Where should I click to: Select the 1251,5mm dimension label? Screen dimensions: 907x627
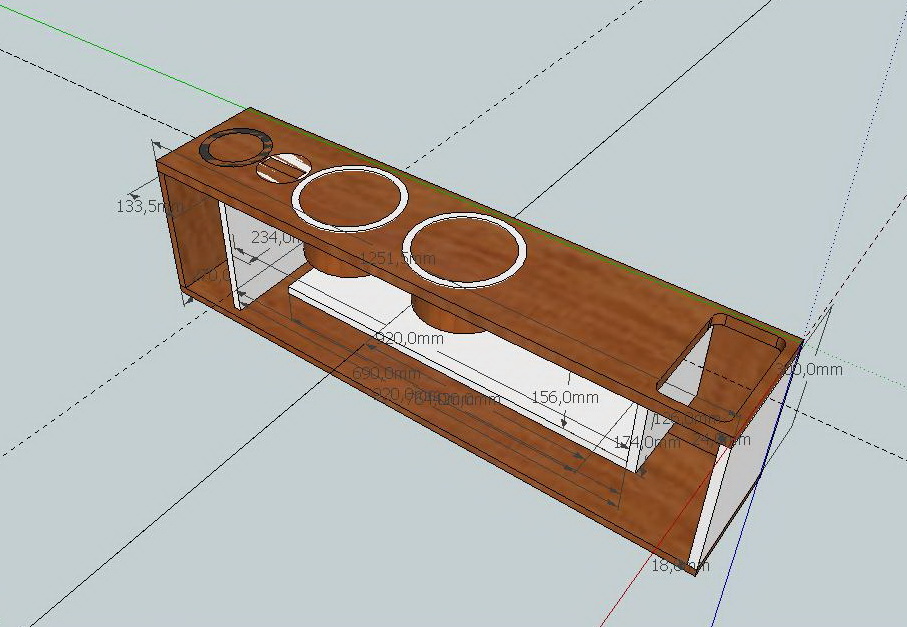tap(397, 258)
